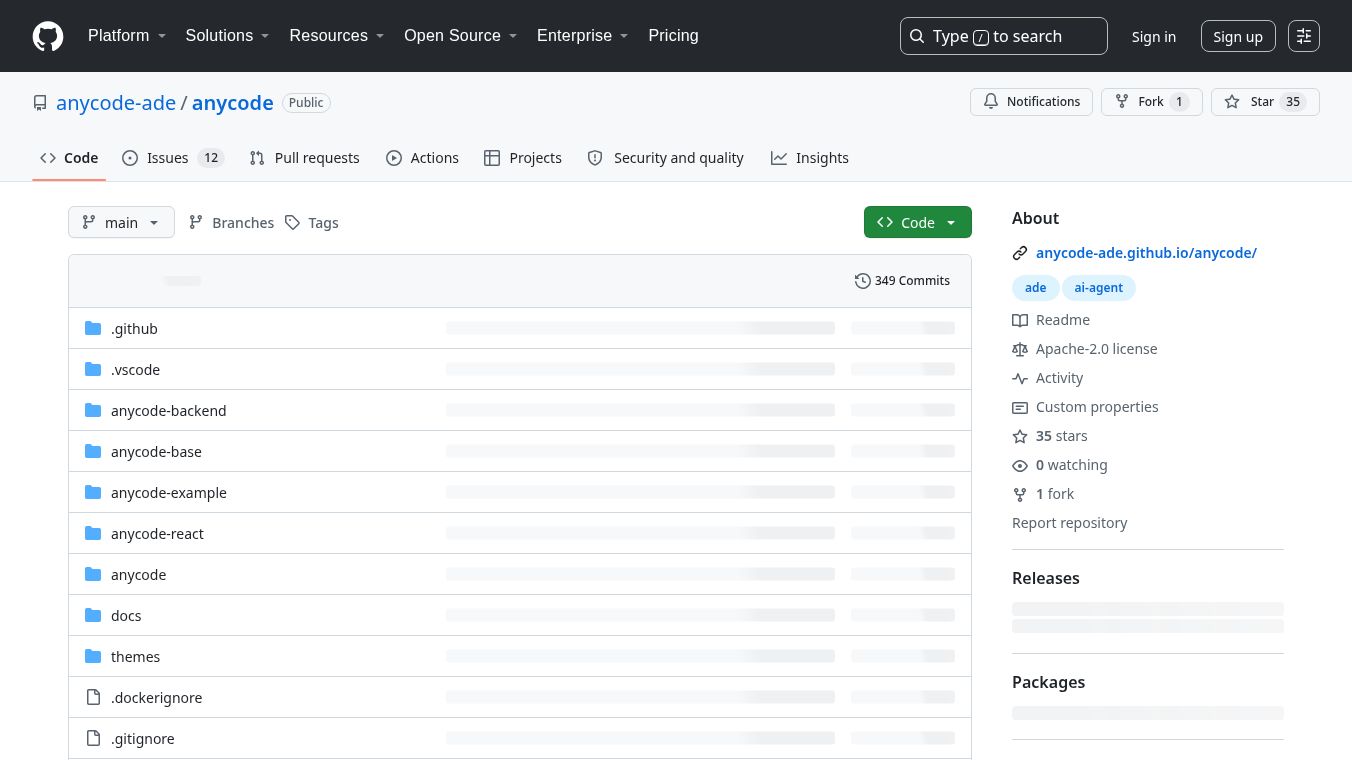Click the anycode-base folder icon
This screenshot has width=1352, height=760.
click(x=93, y=451)
